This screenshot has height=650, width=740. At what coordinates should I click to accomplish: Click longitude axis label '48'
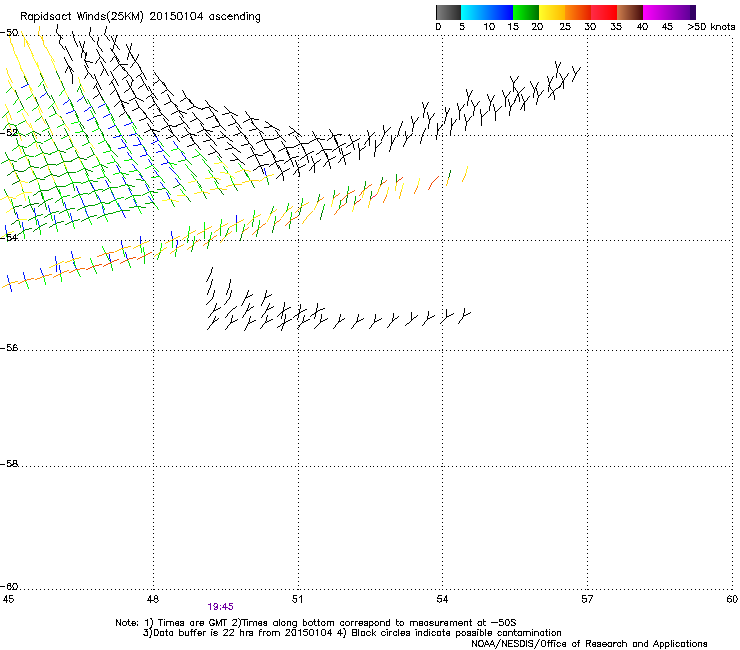click(x=153, y=599)
